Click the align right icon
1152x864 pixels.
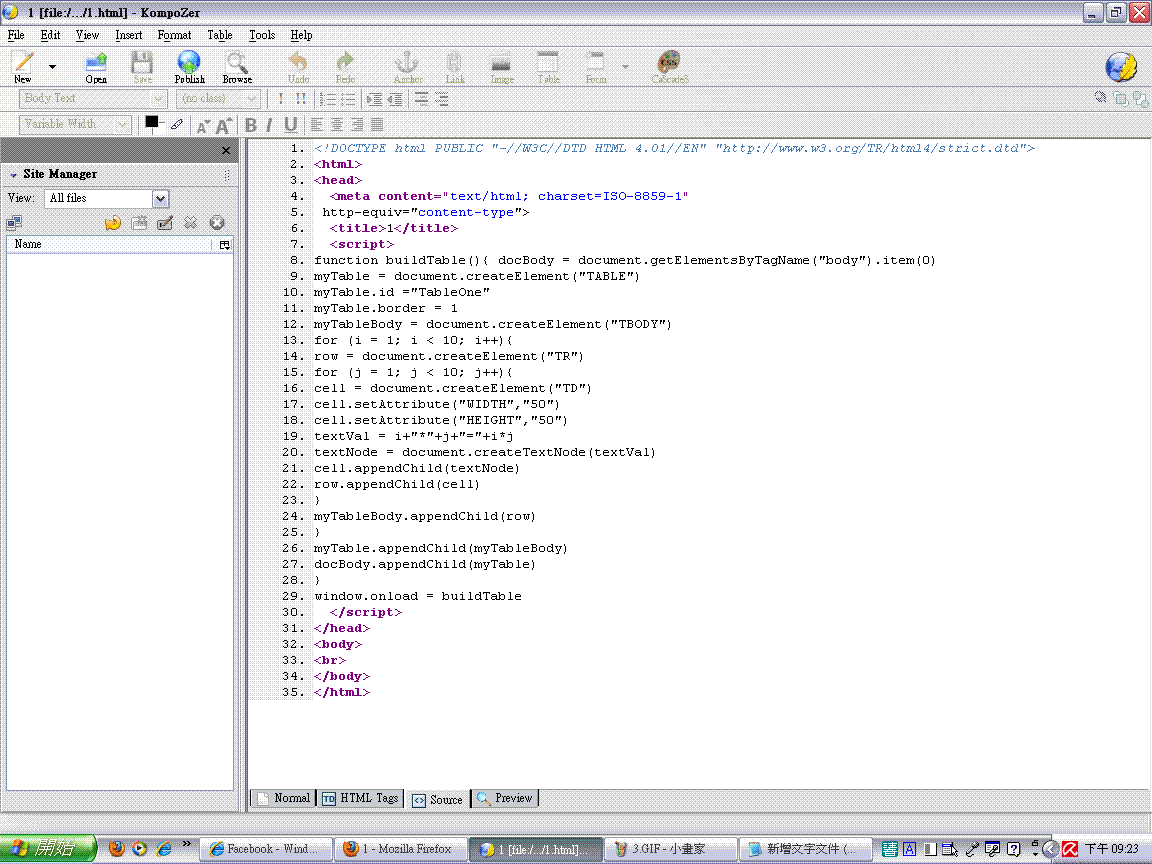click(357, 125)
